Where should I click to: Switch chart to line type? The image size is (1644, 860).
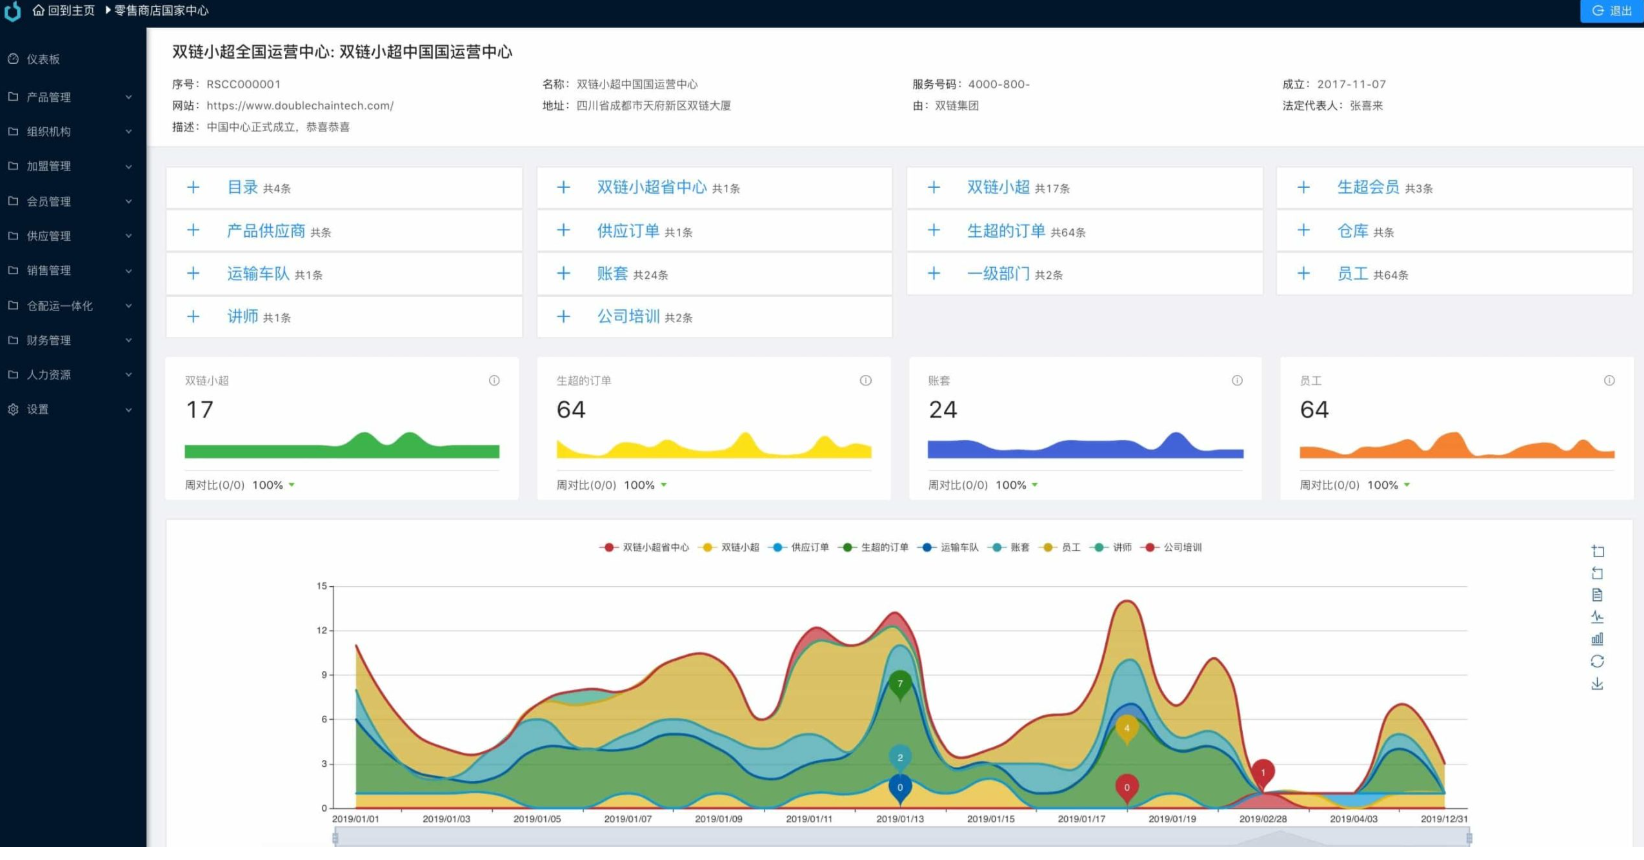pyautogui.click(x=1597, y=617)
